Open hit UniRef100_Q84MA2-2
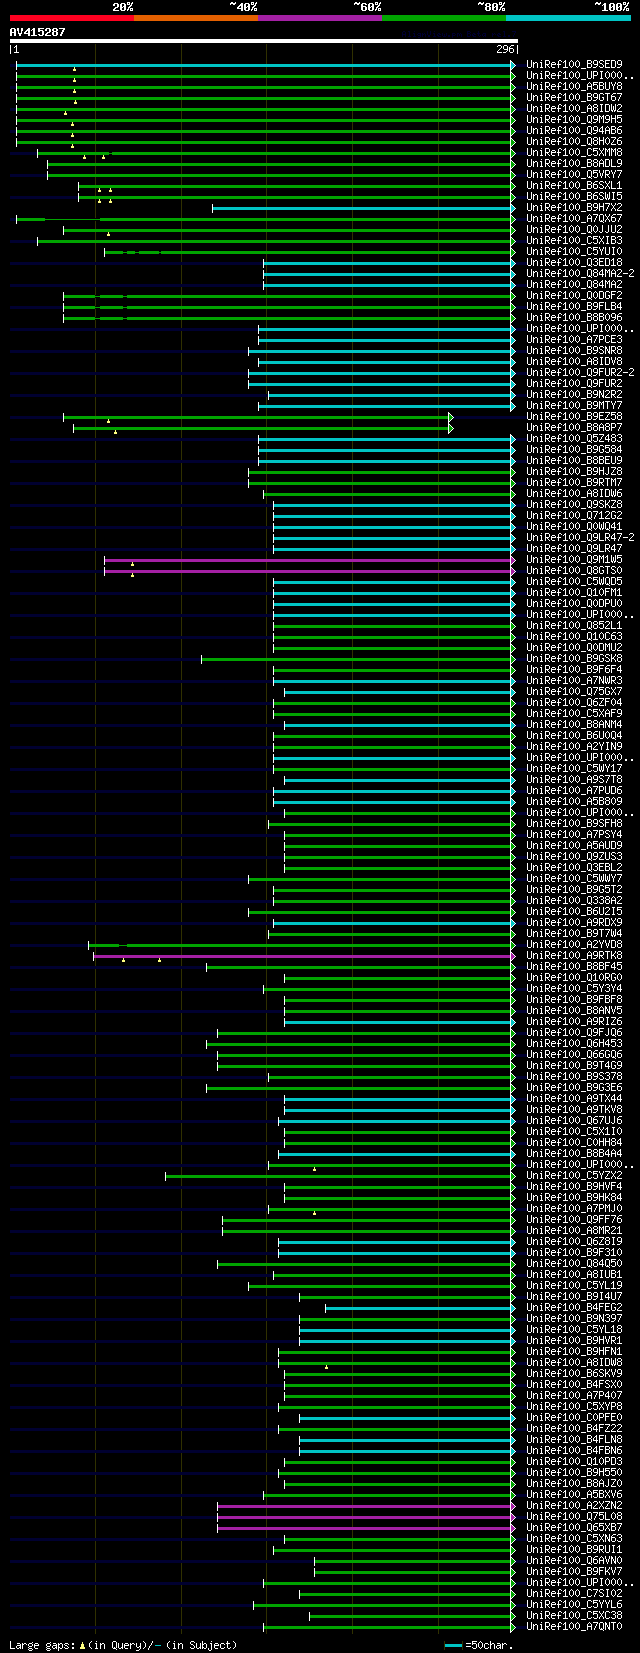The image size is (640, 1653). tap(580, 274)
